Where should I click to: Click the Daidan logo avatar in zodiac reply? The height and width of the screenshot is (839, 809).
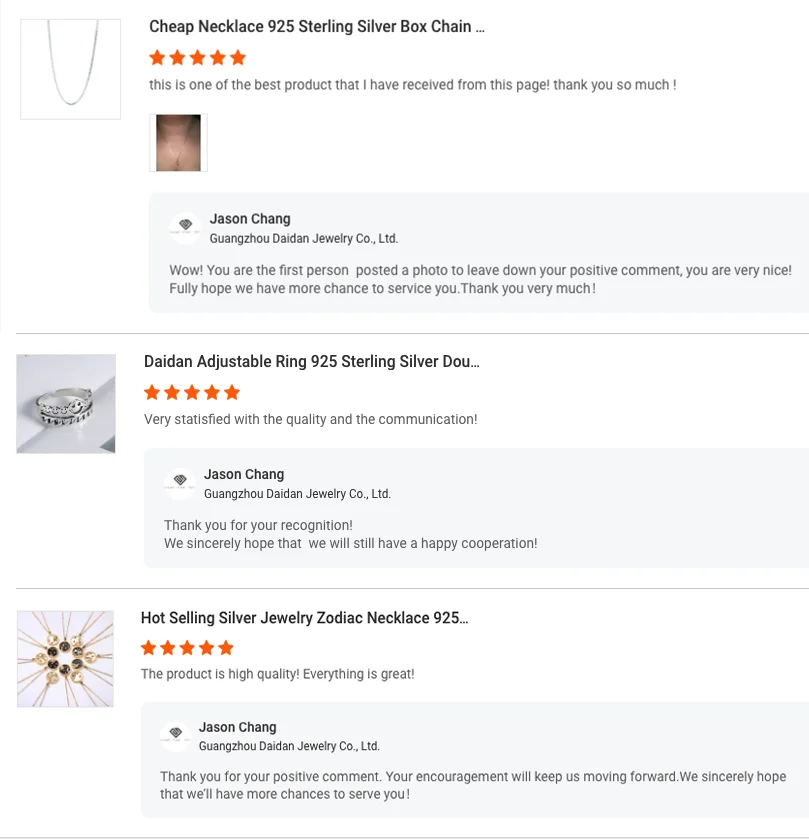(175, 735)
